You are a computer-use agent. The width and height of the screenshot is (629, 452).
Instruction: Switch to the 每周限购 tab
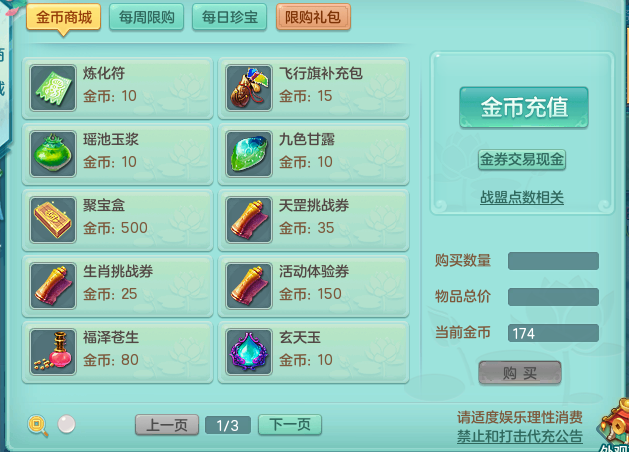[146, 17]
